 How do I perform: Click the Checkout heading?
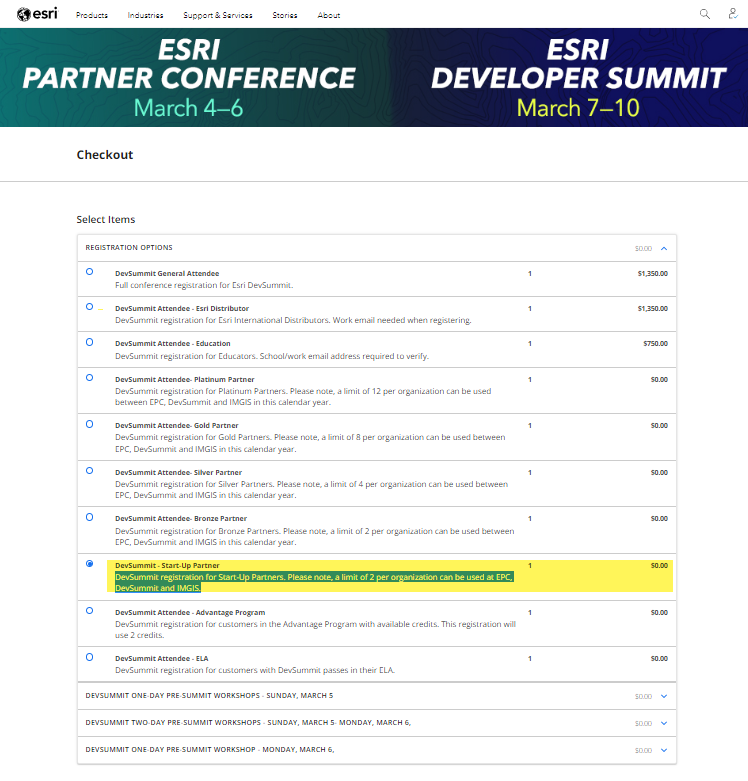pos(105,155)
